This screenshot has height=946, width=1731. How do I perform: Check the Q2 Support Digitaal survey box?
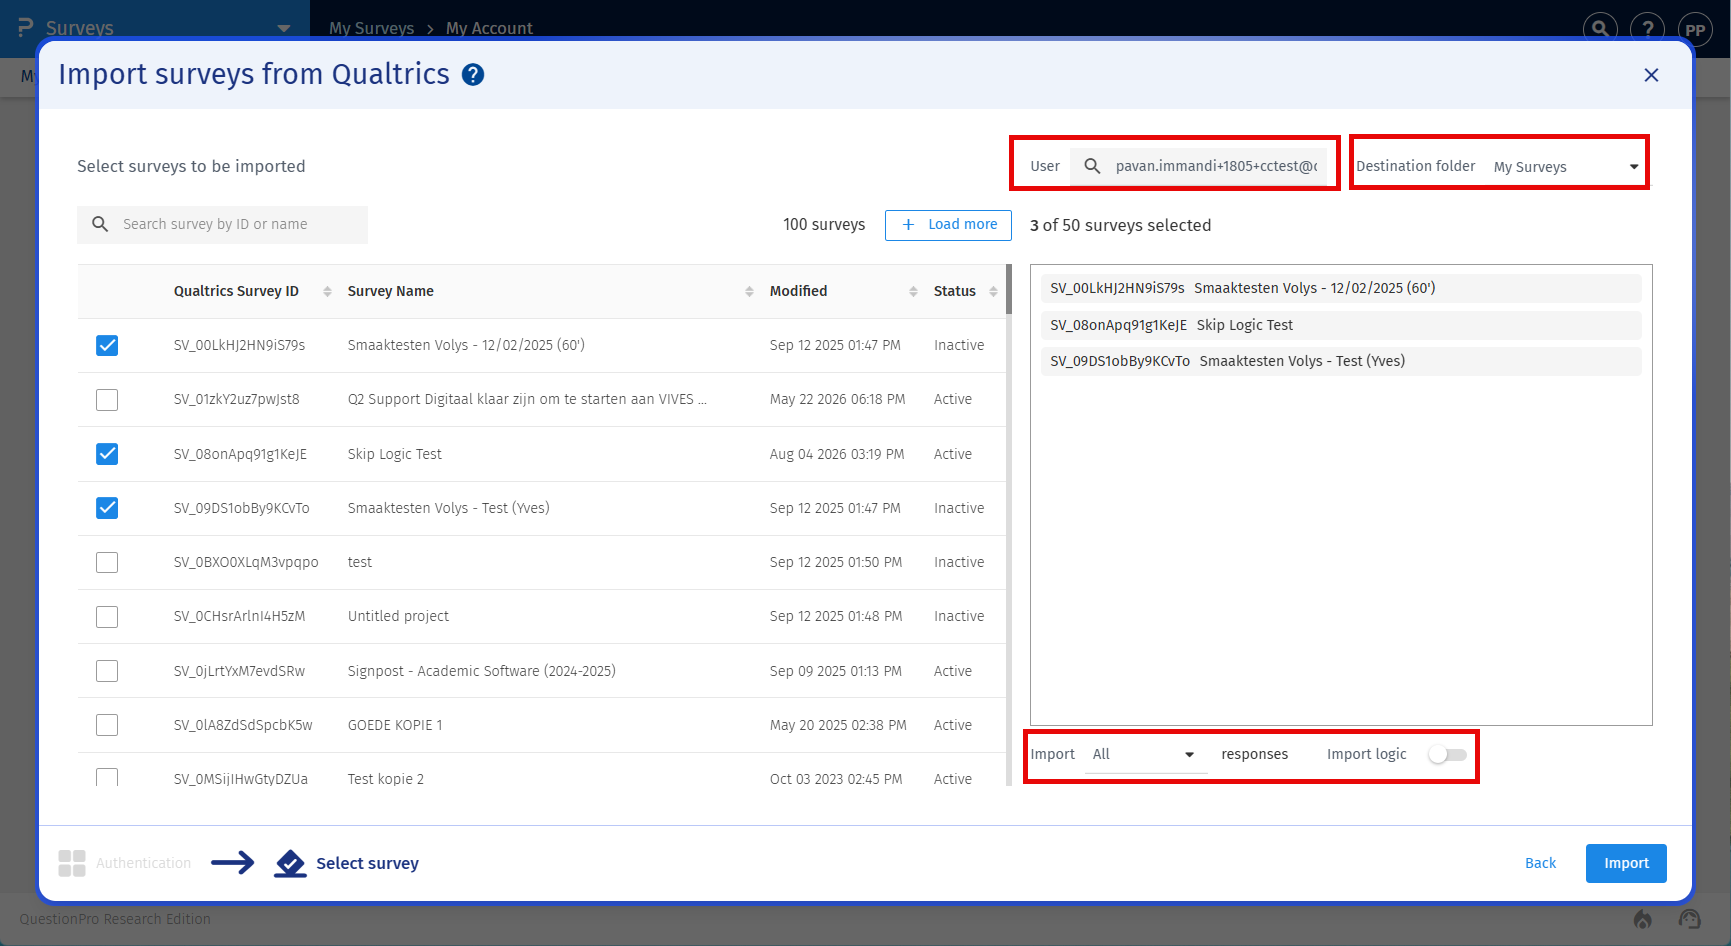point(107,400)
